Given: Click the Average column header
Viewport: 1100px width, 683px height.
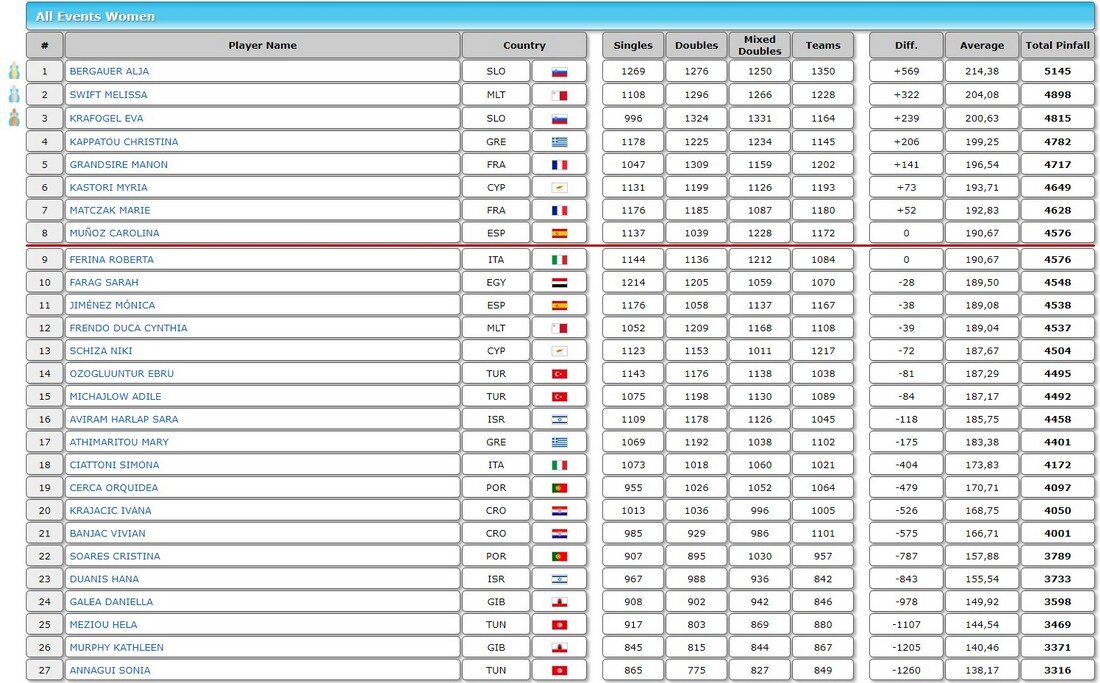Looking at the screenshot, I should pyautogui.click(x=981, y=45).
